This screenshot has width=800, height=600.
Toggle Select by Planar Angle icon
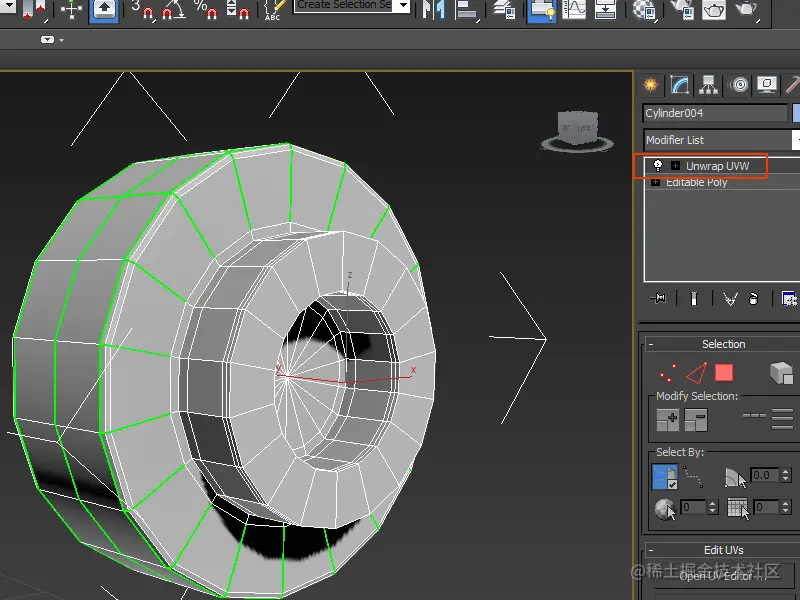tap(735, 478)
